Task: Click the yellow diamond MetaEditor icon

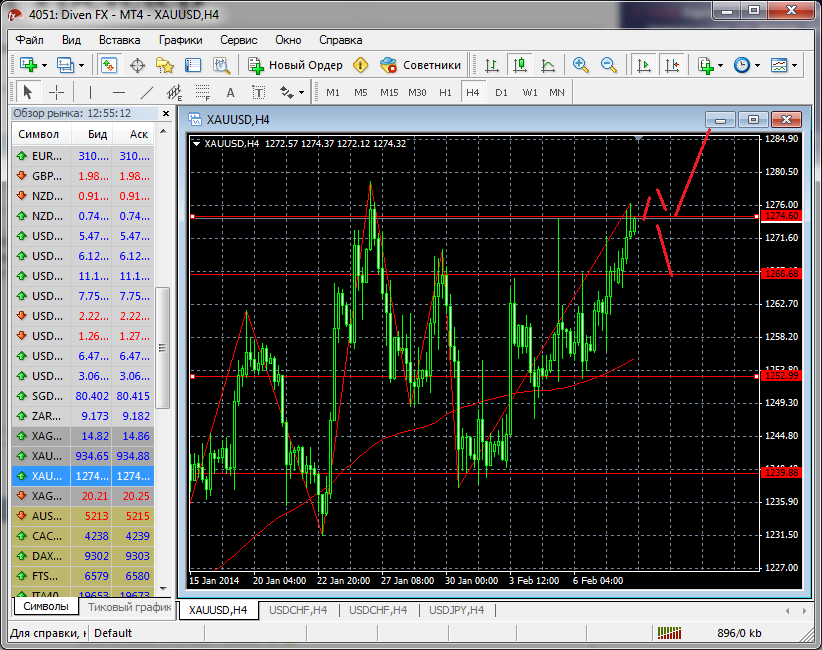Action: pos(361,65)
